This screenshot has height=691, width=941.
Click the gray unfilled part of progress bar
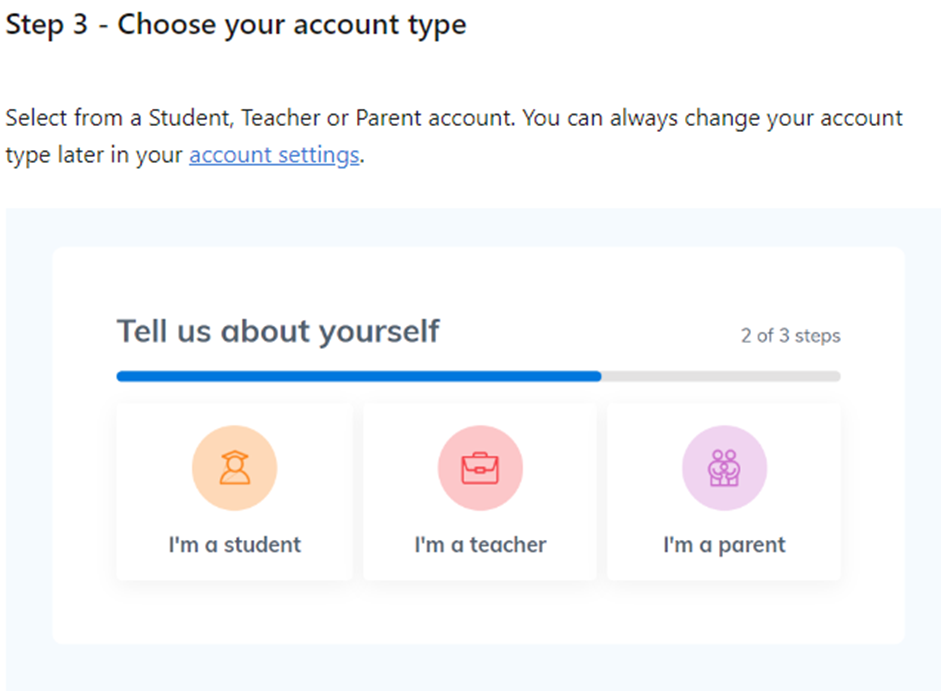(720, 377)
